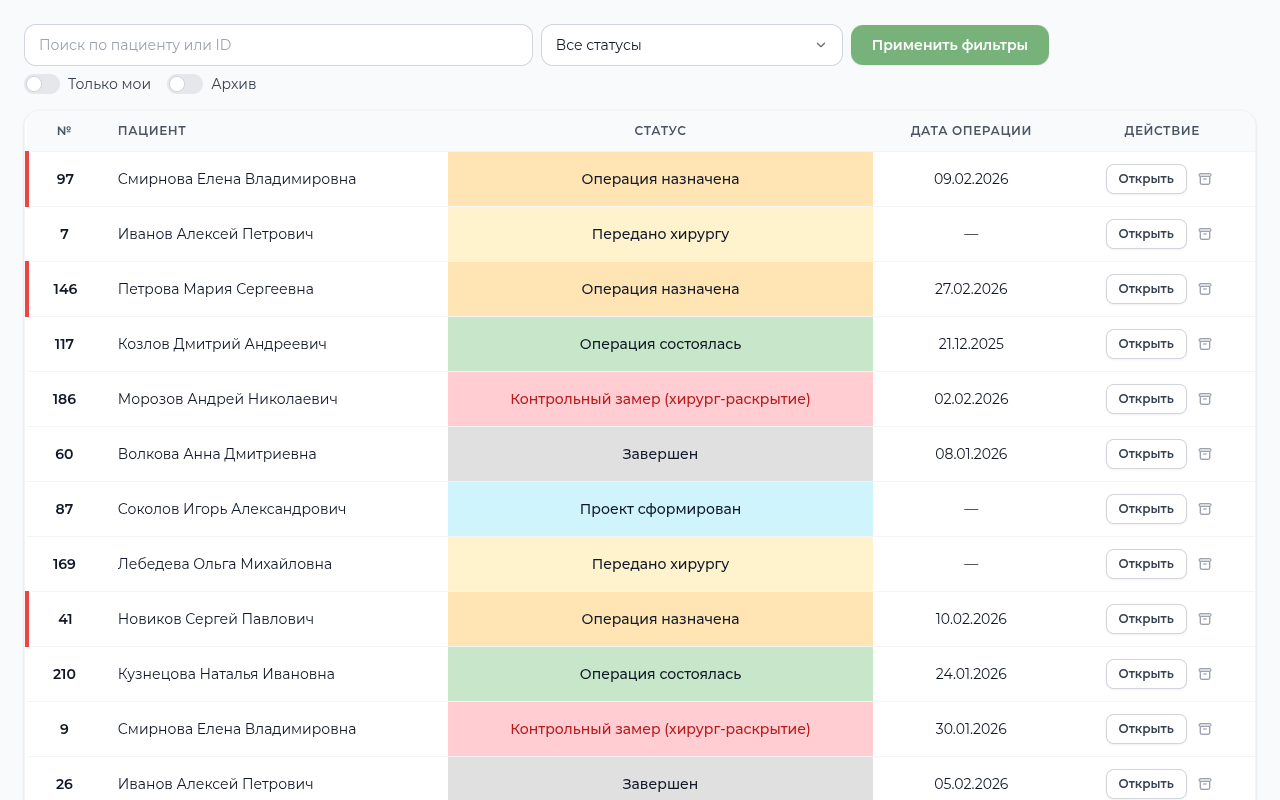Open record of patient number 41
The image size is (1280, 800).
coord(1145,619)
